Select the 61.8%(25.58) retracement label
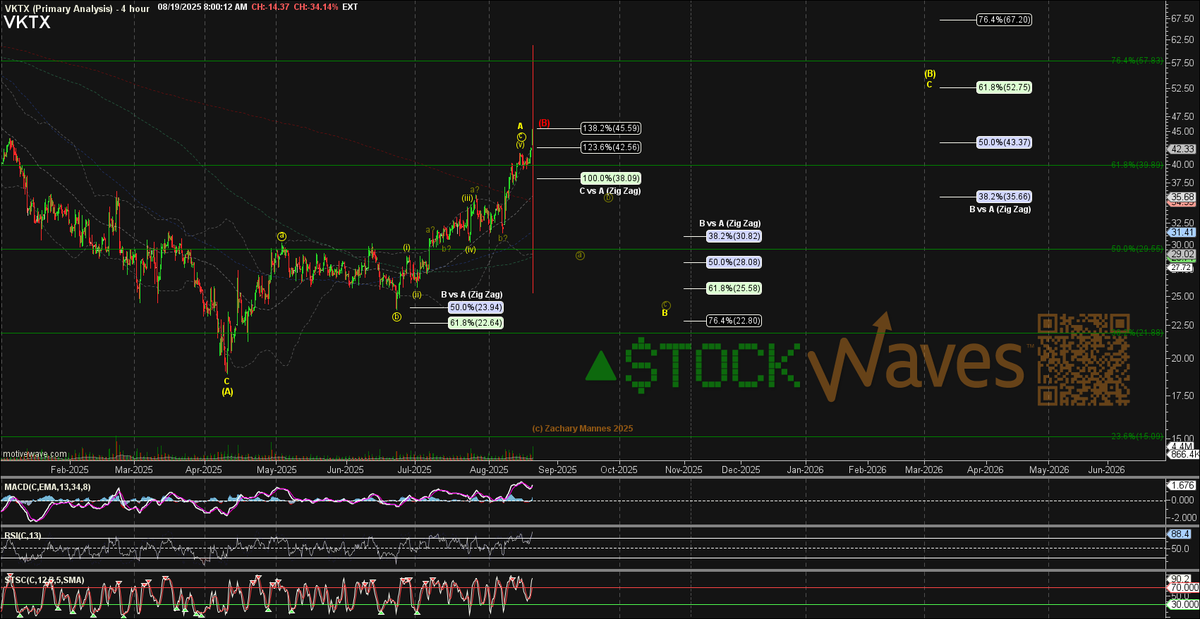Viewport: 1200px width, 619px height. [735, 288]
